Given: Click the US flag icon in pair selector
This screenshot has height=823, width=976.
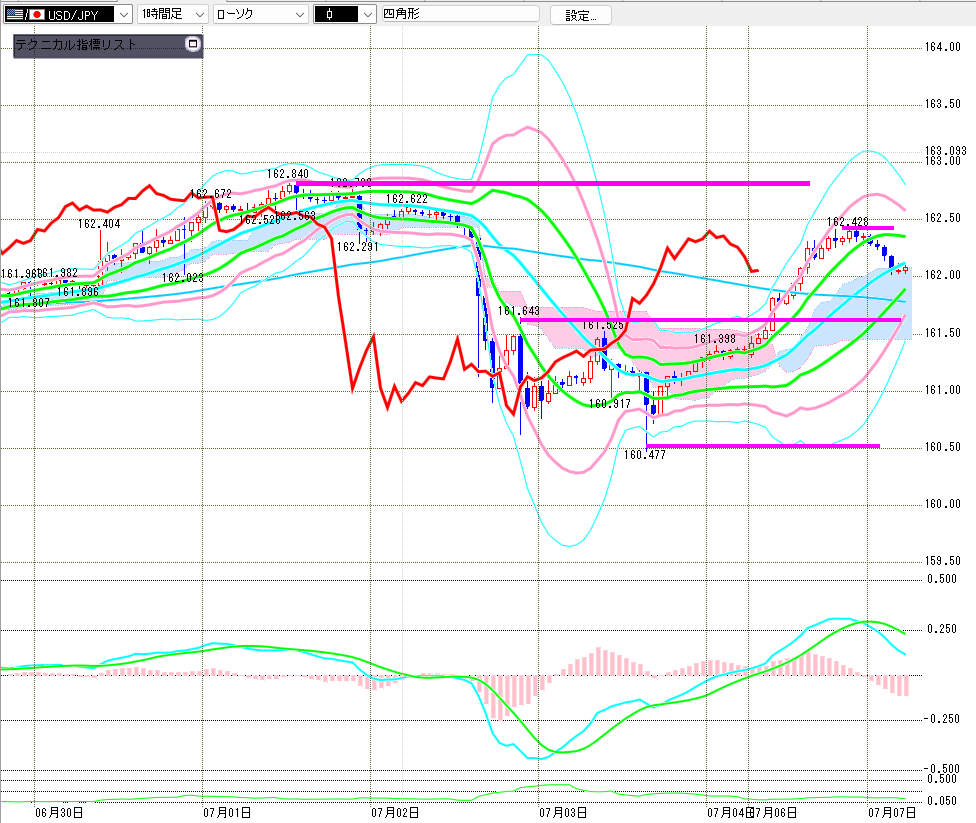Looking at the screenshot, I should pos(14,14).
